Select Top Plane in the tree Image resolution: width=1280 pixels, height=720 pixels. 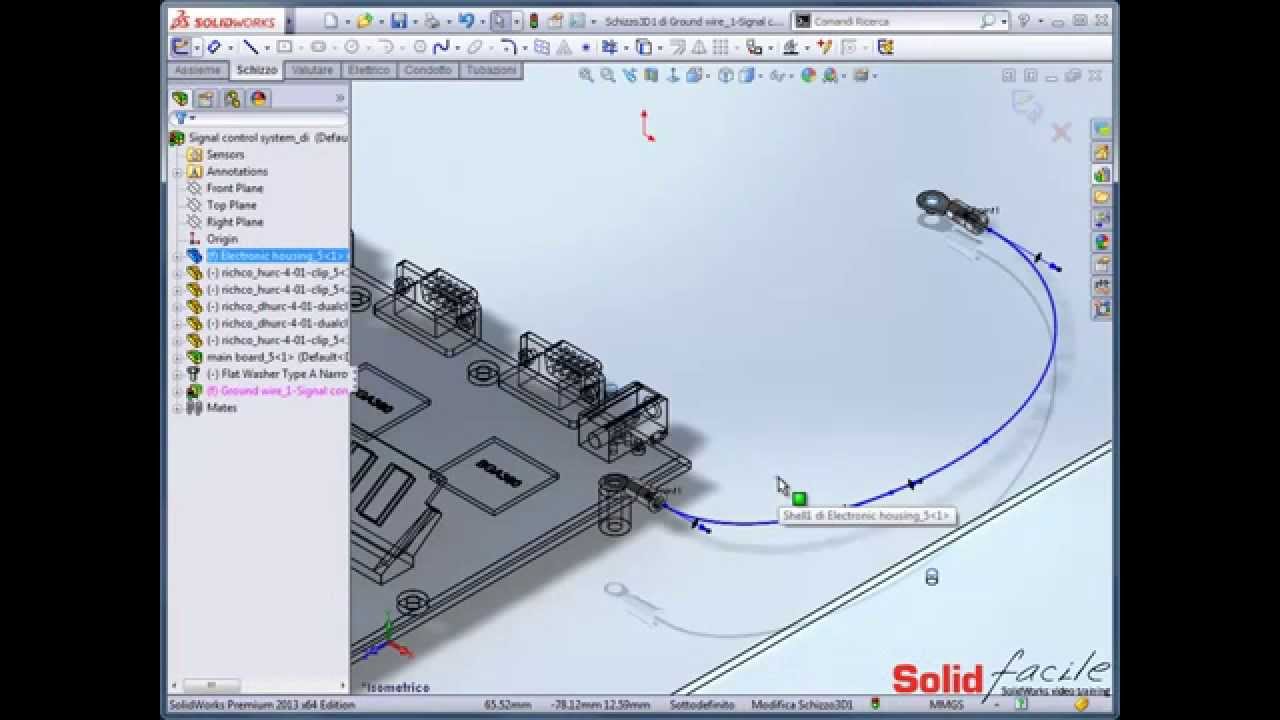coord(231,205)
